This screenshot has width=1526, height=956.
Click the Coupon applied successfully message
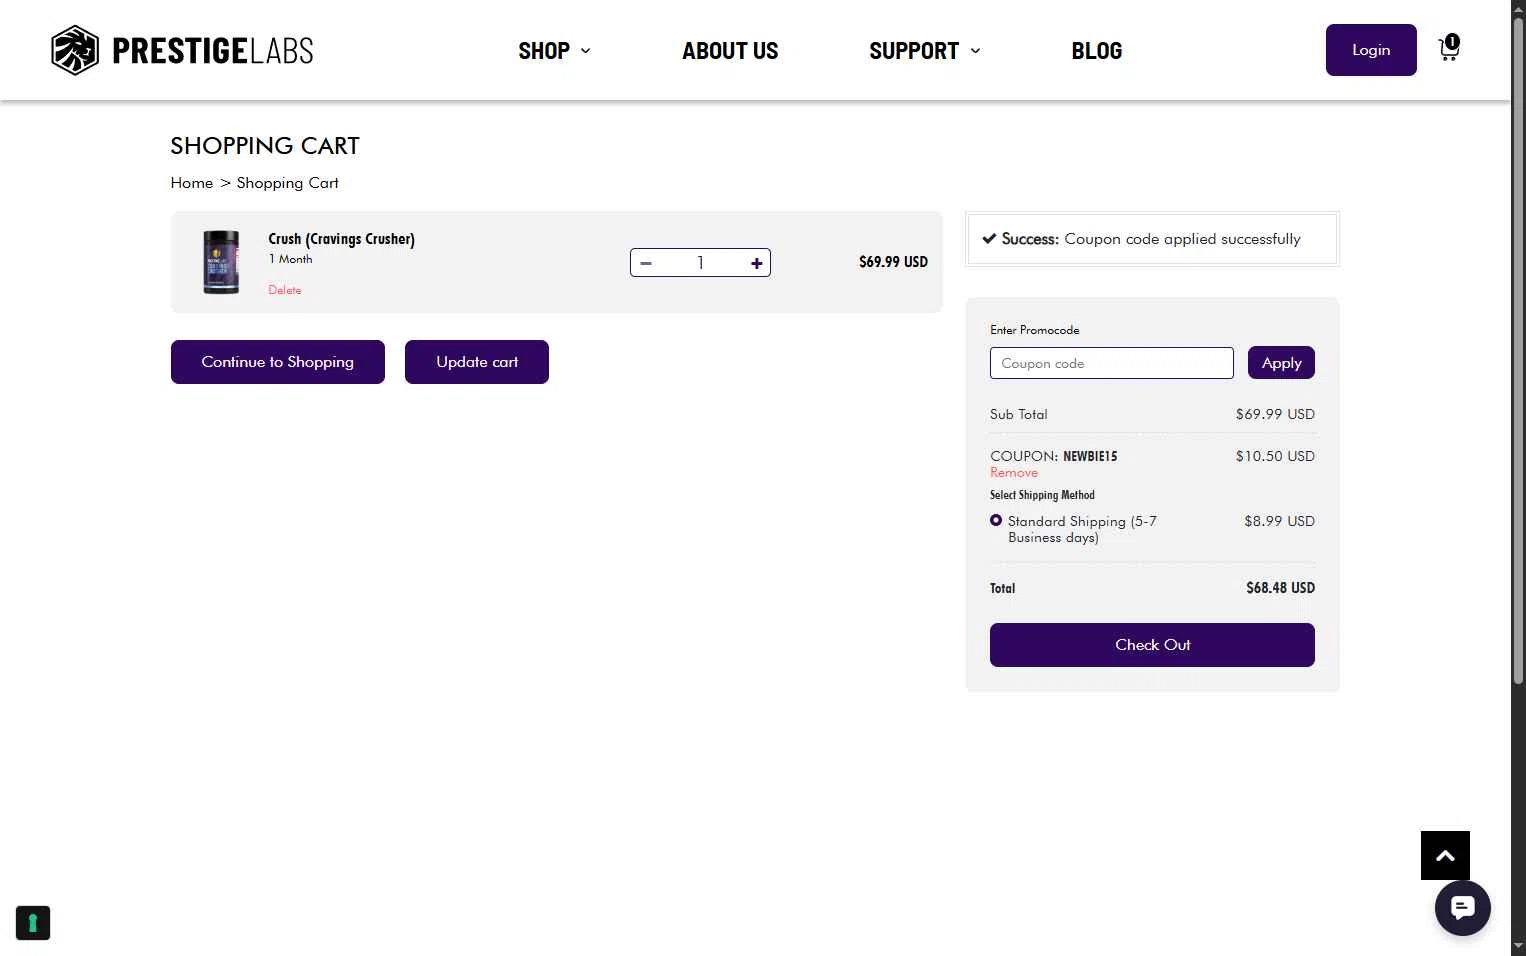(1152, 239)
